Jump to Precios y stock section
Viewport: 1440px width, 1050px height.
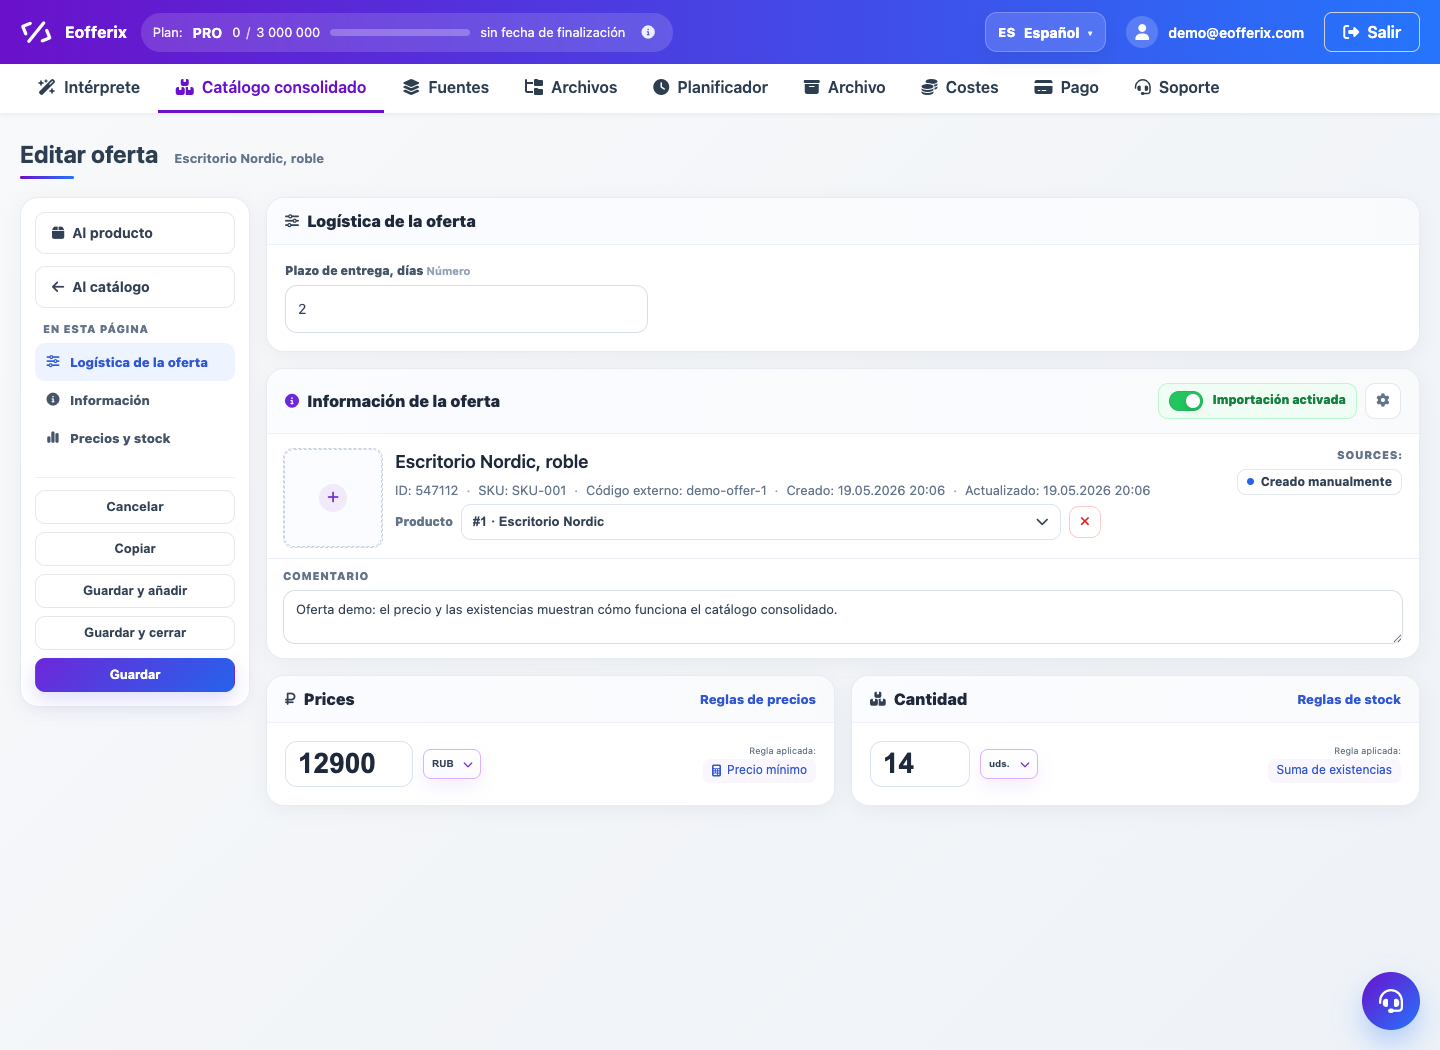pos(135,438)
